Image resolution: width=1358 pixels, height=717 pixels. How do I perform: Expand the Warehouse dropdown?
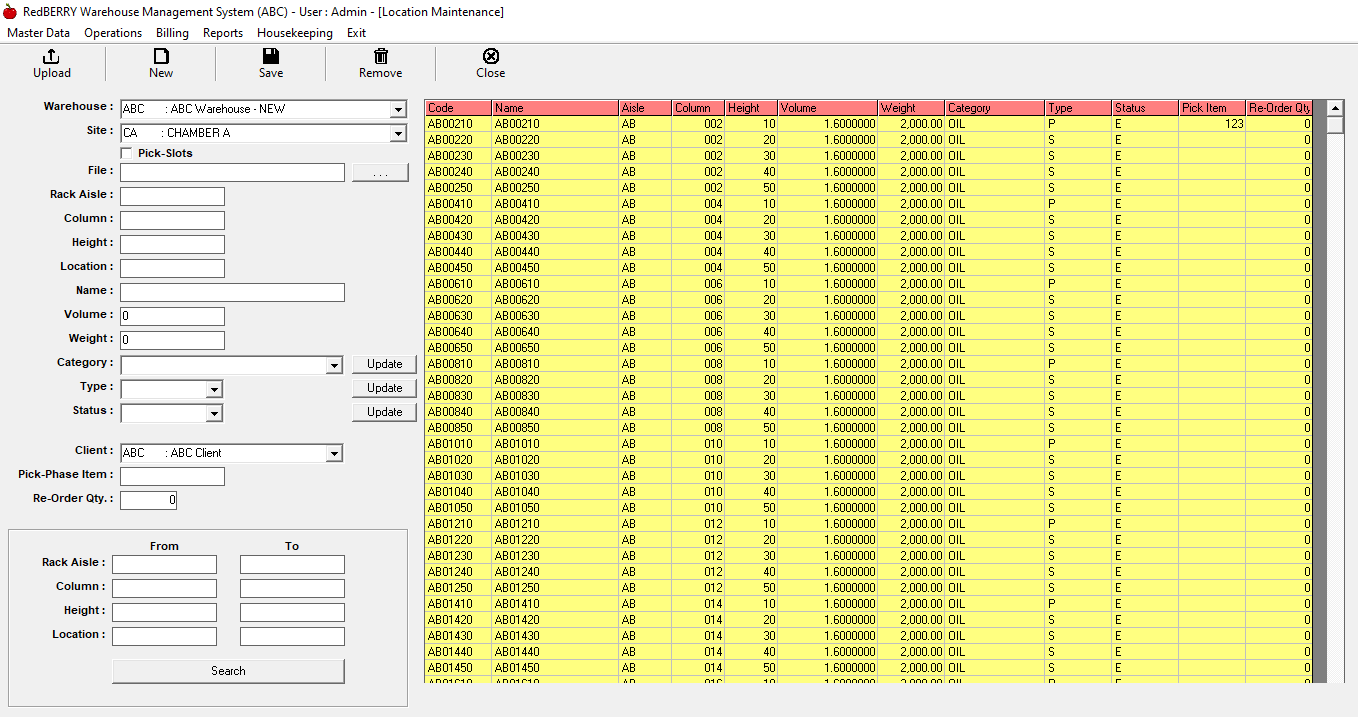click(x=398, y=109)
